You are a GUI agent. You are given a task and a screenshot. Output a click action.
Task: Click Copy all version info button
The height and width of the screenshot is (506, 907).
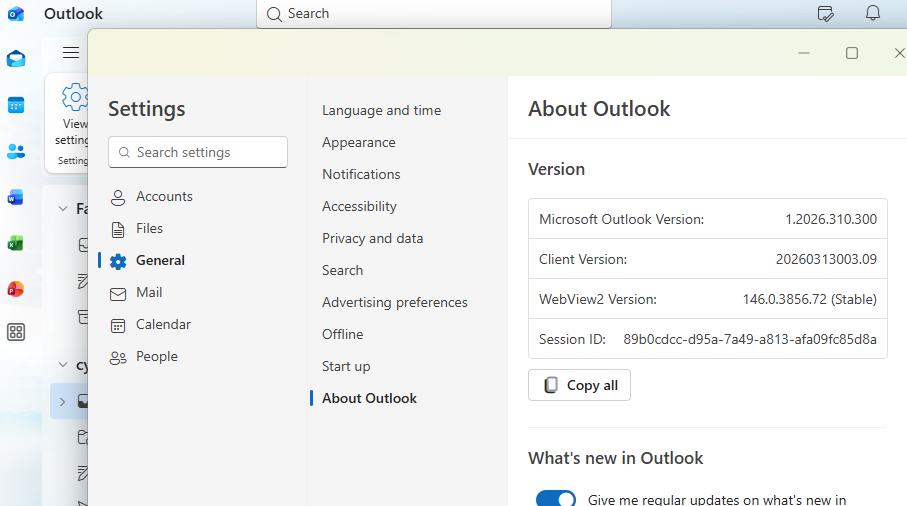pyautogui.click(x=579, y=385)
